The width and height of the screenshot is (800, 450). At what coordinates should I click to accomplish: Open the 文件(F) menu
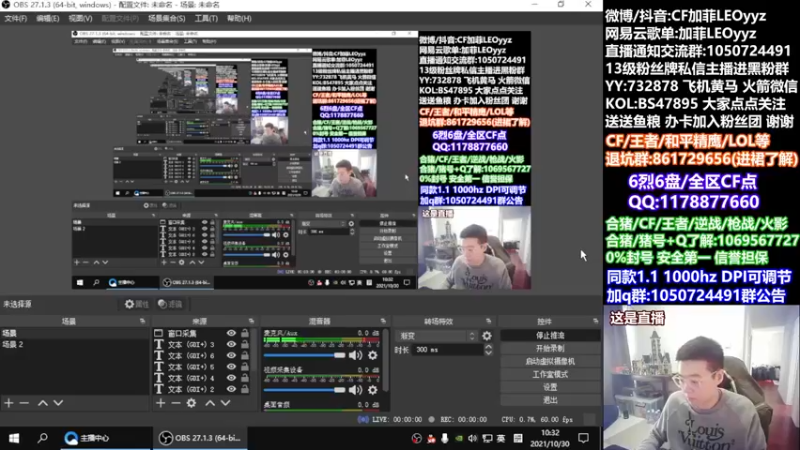pos(15,18)
